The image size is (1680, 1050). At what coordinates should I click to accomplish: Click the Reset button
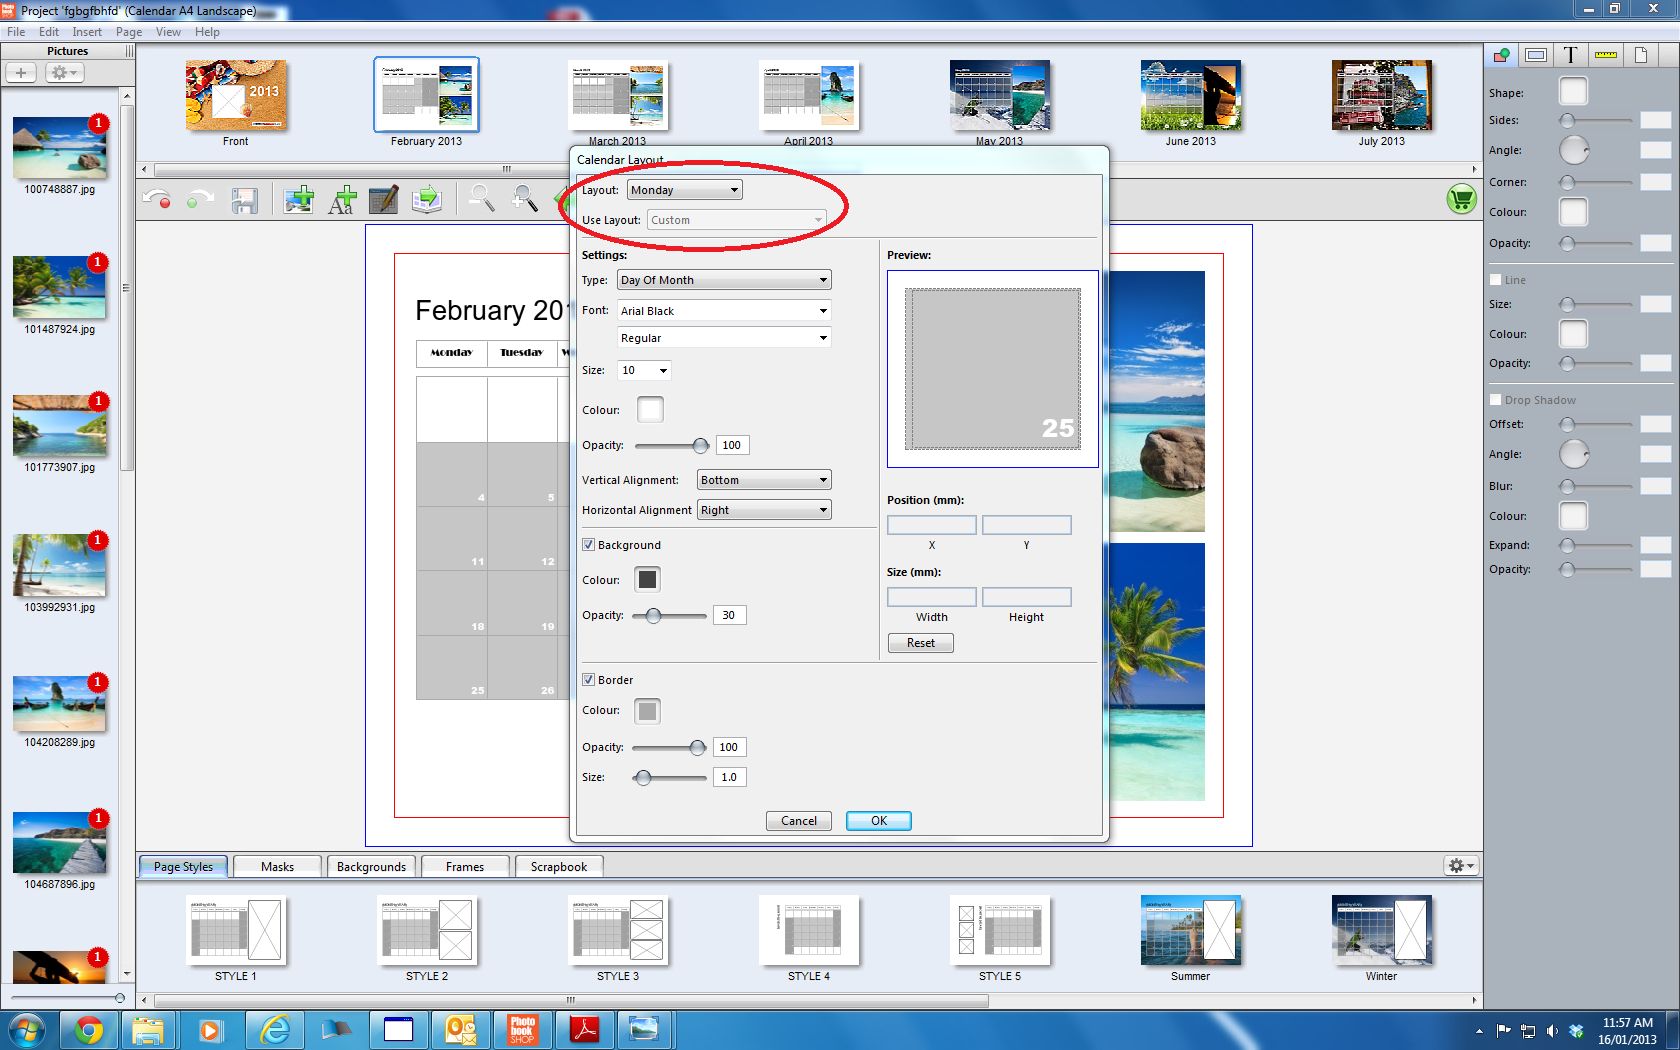coord(920,643)
